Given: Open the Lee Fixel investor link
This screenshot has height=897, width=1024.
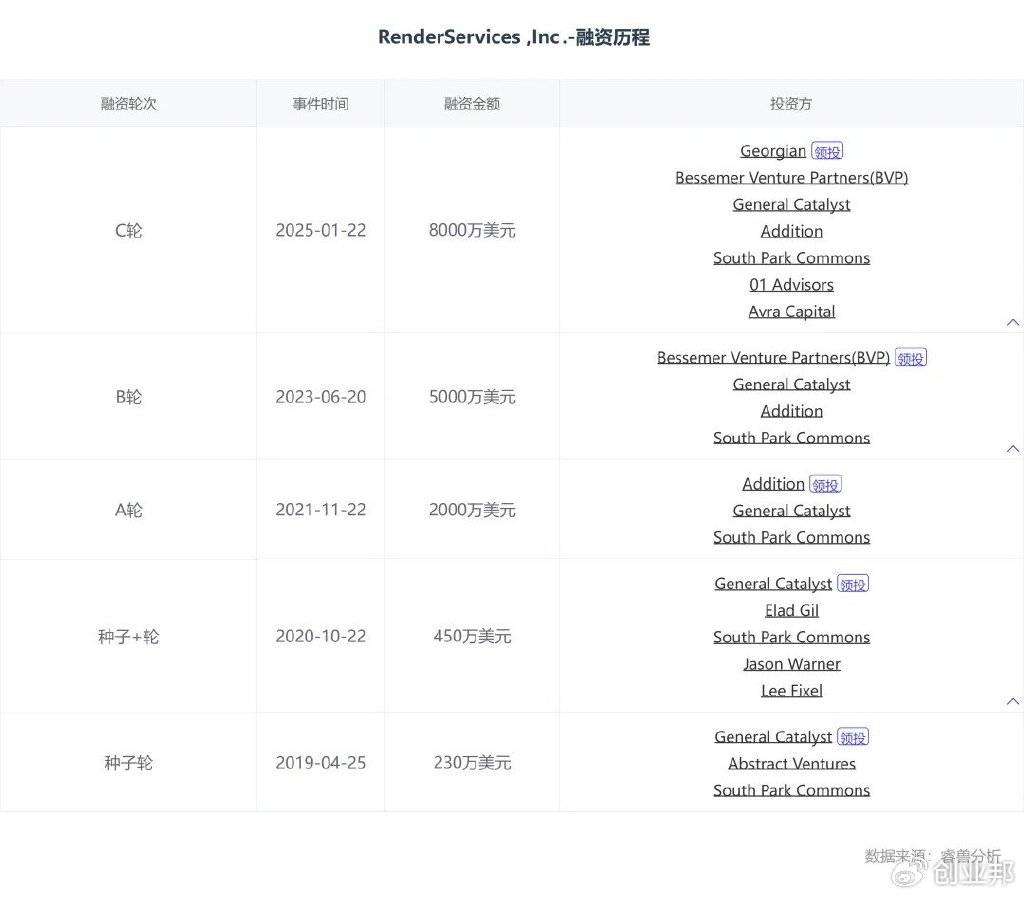Looking at the screenshot, I should [x=792, y=691].
